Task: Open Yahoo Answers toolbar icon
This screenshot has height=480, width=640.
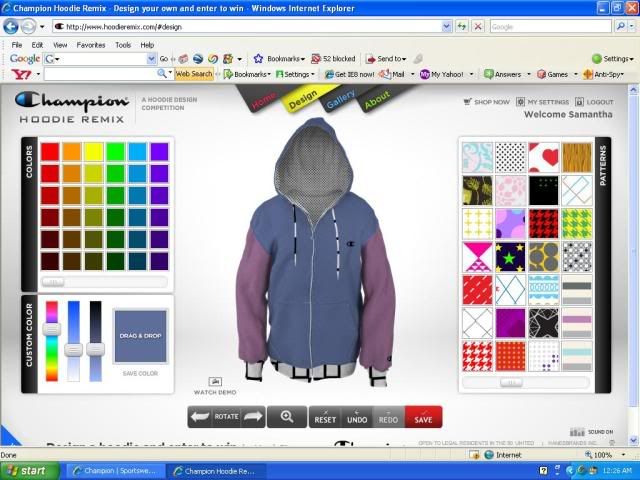Action: coord(489,74)
